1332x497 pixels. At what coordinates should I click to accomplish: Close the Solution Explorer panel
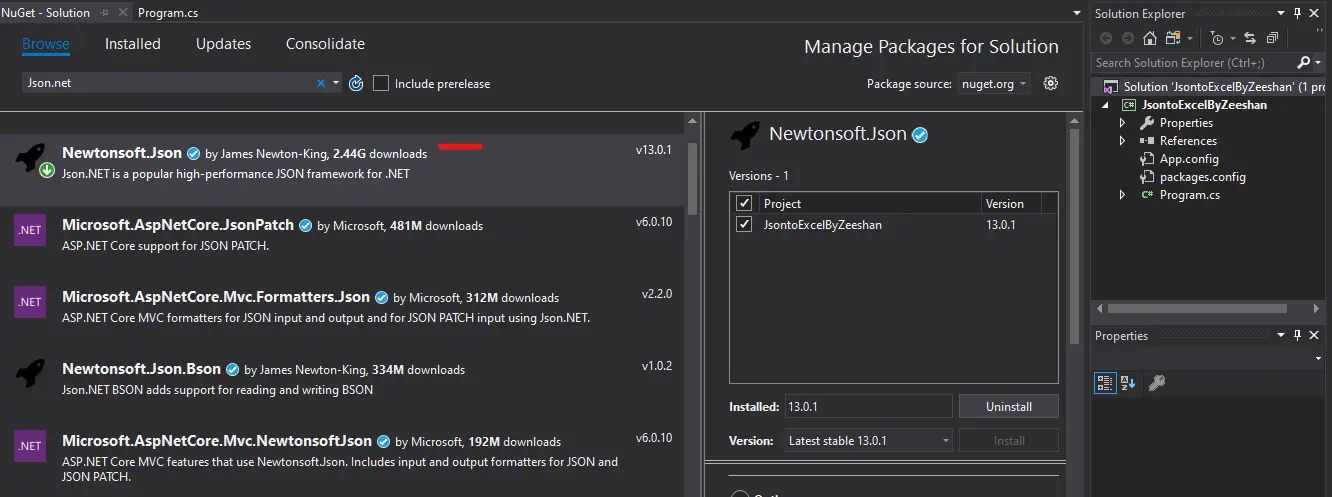click(1315, 13)
